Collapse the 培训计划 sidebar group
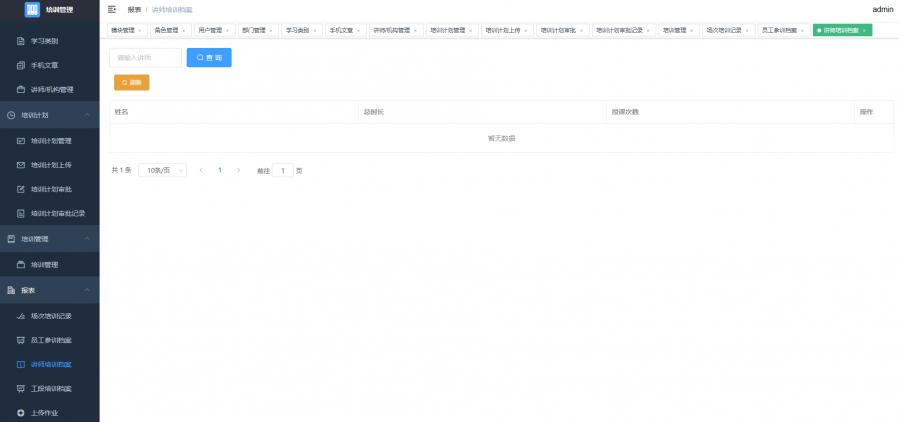 [x=87, y=115]
